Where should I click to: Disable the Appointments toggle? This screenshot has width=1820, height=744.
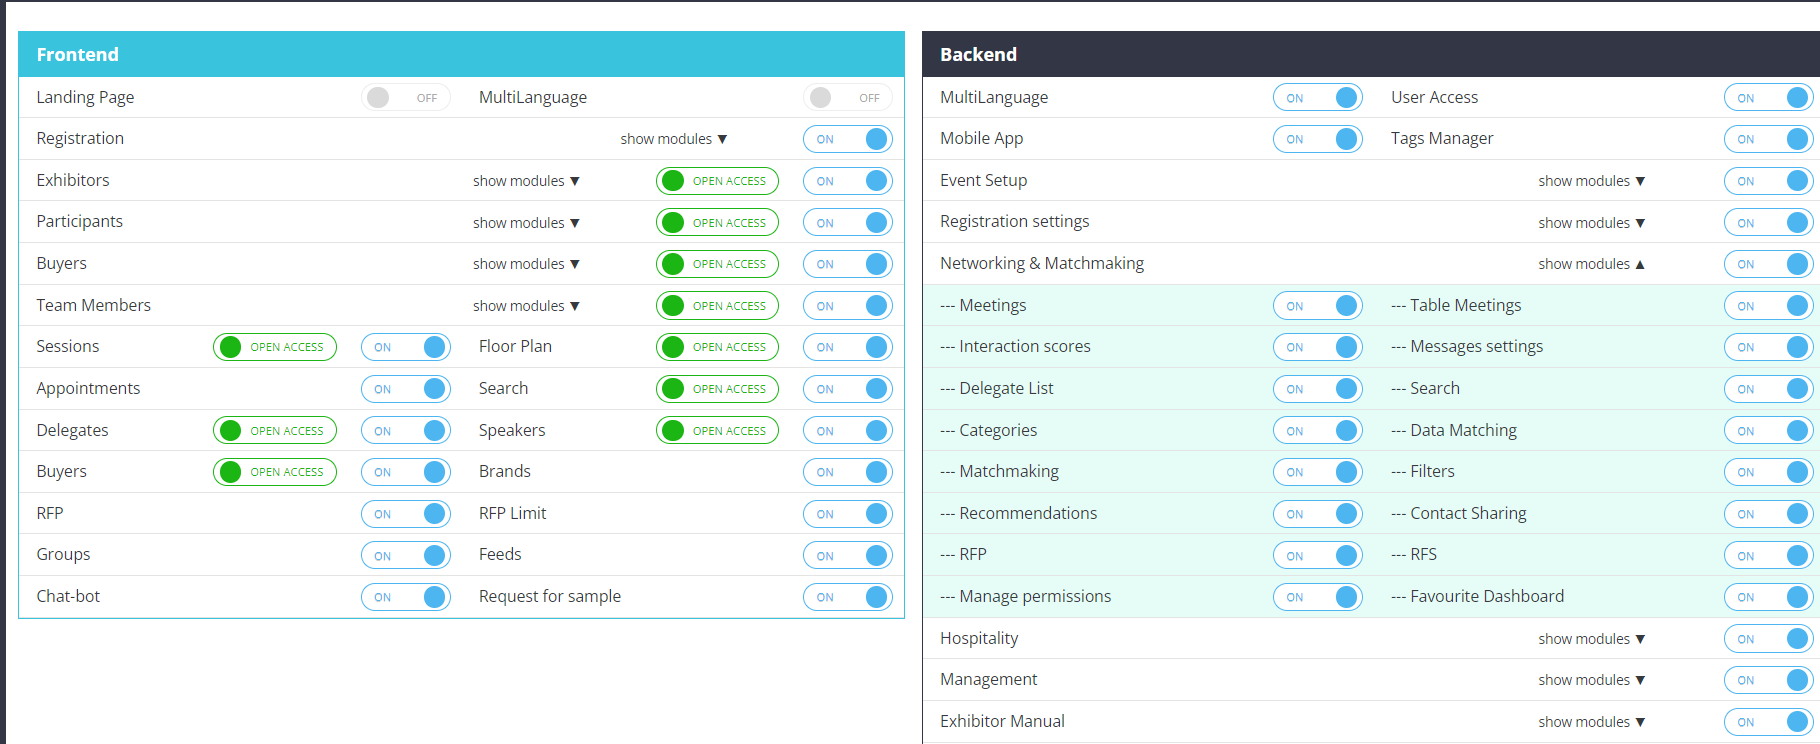point(405,389)
